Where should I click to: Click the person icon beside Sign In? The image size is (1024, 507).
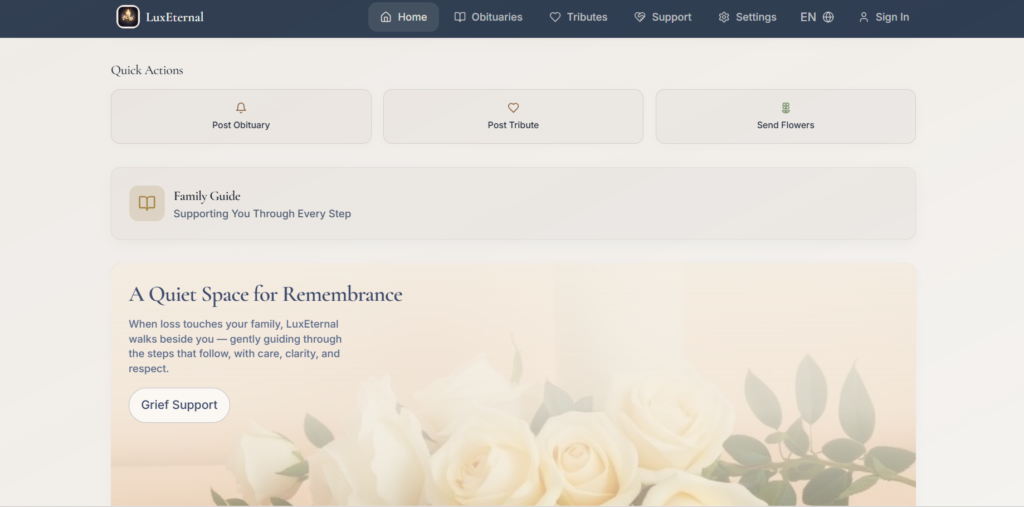click(x=863, y=17)
